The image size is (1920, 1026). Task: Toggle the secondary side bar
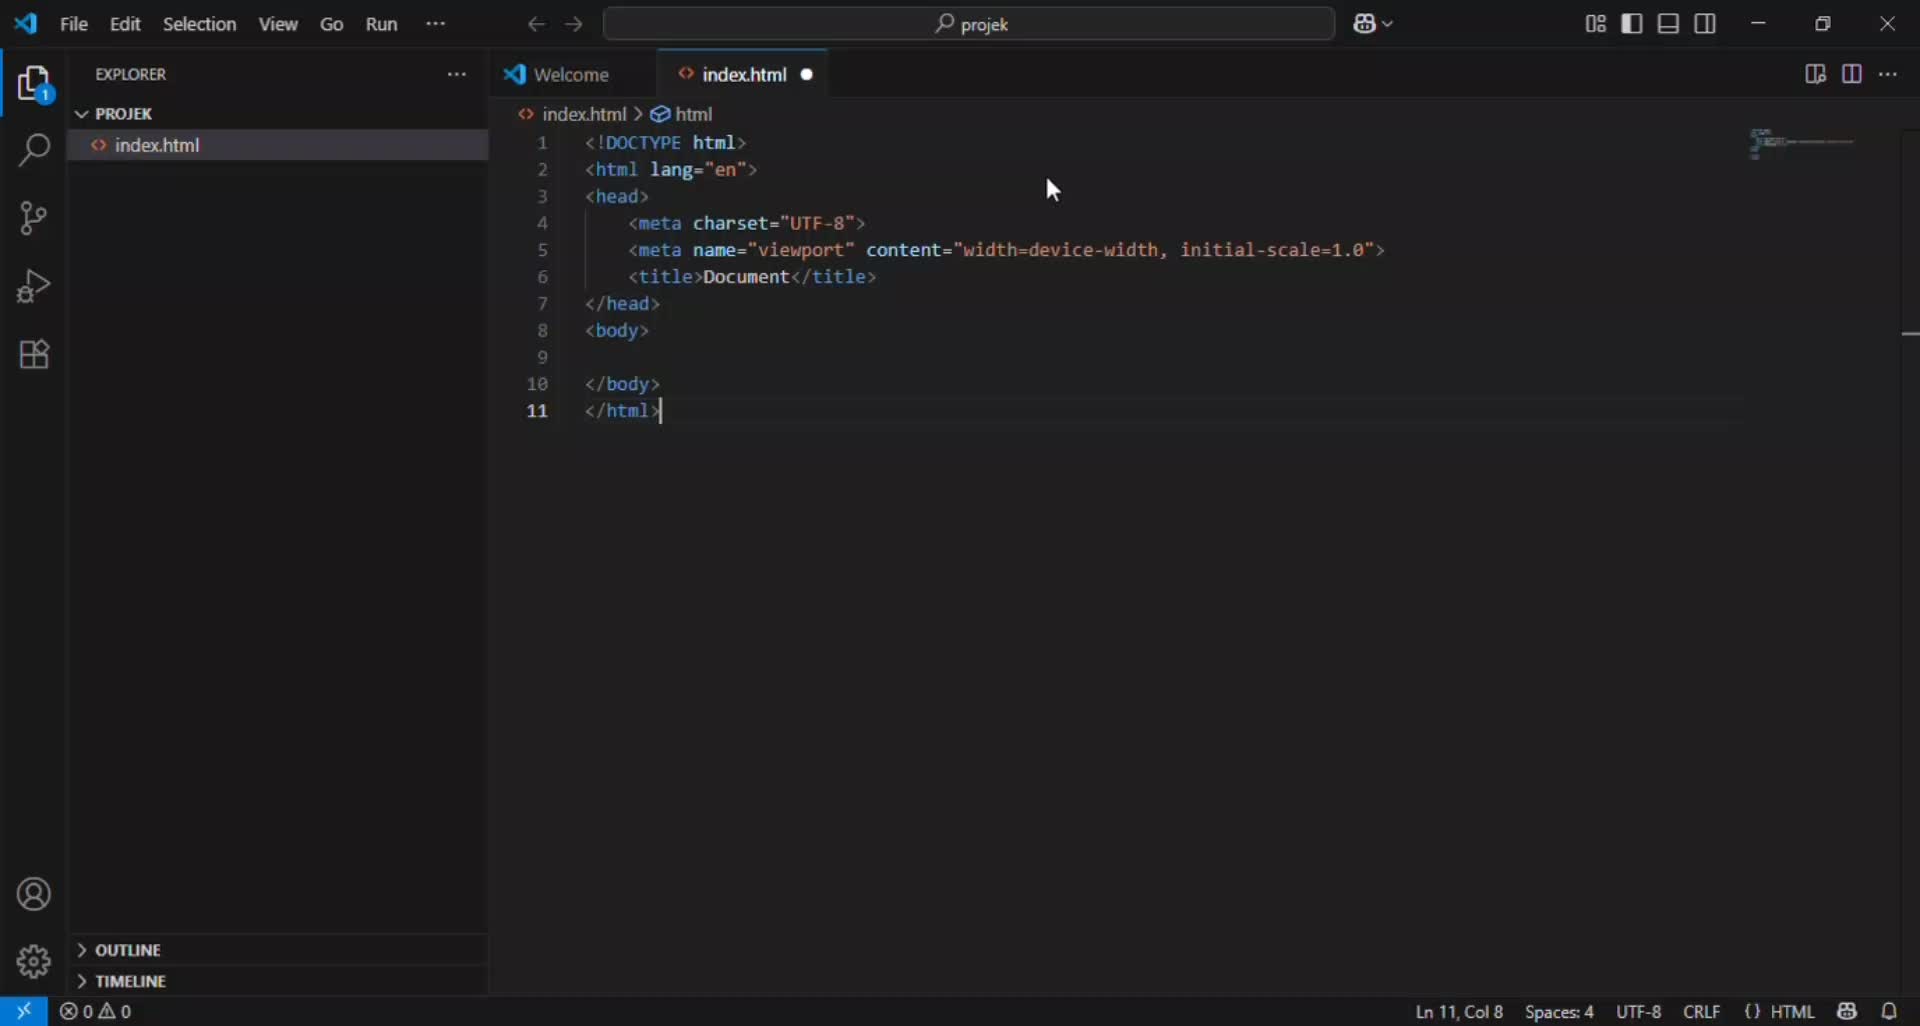1706,24
